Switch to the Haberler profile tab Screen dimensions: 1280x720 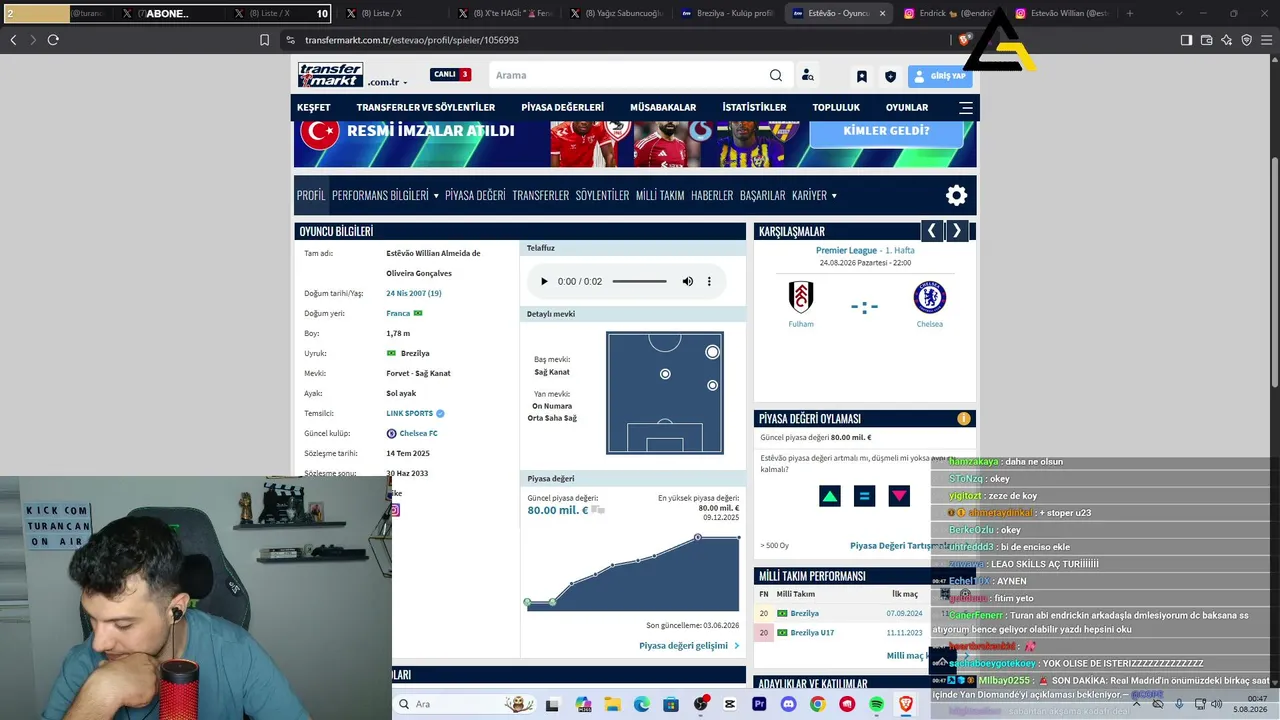(x=712, y=195)
